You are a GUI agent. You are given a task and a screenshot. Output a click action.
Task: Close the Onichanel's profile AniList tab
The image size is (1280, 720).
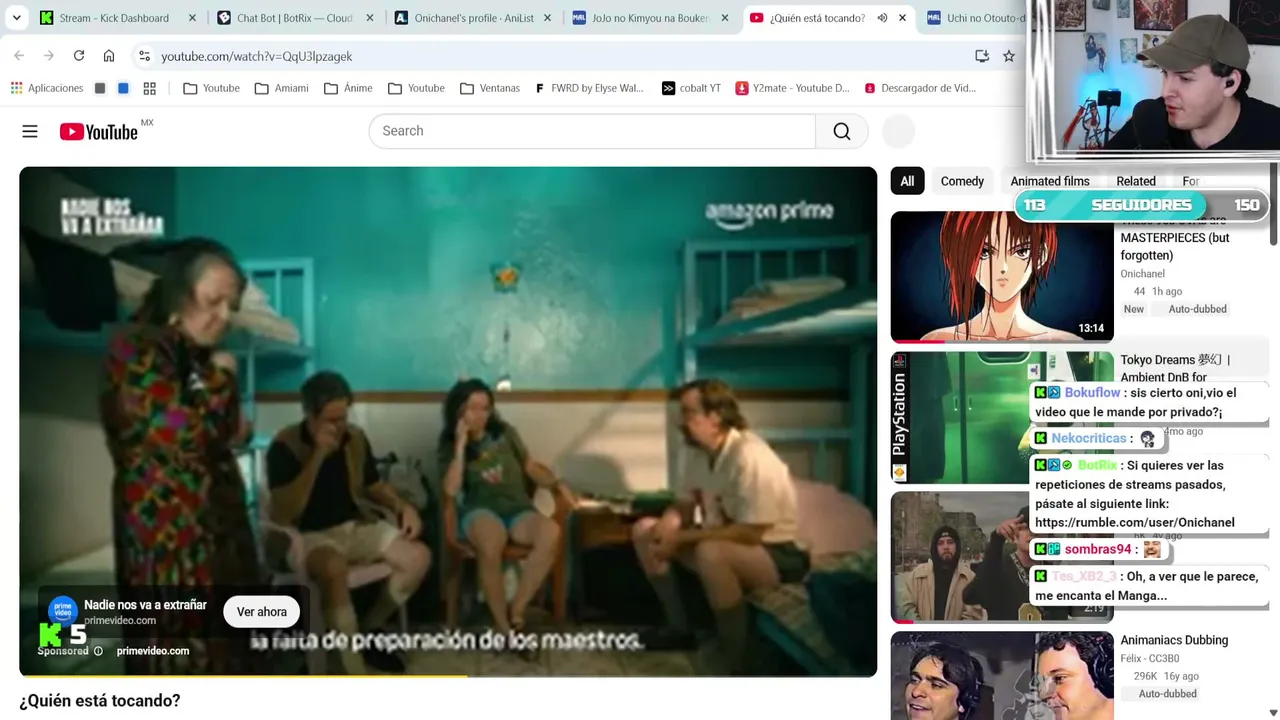pos(547,18)
